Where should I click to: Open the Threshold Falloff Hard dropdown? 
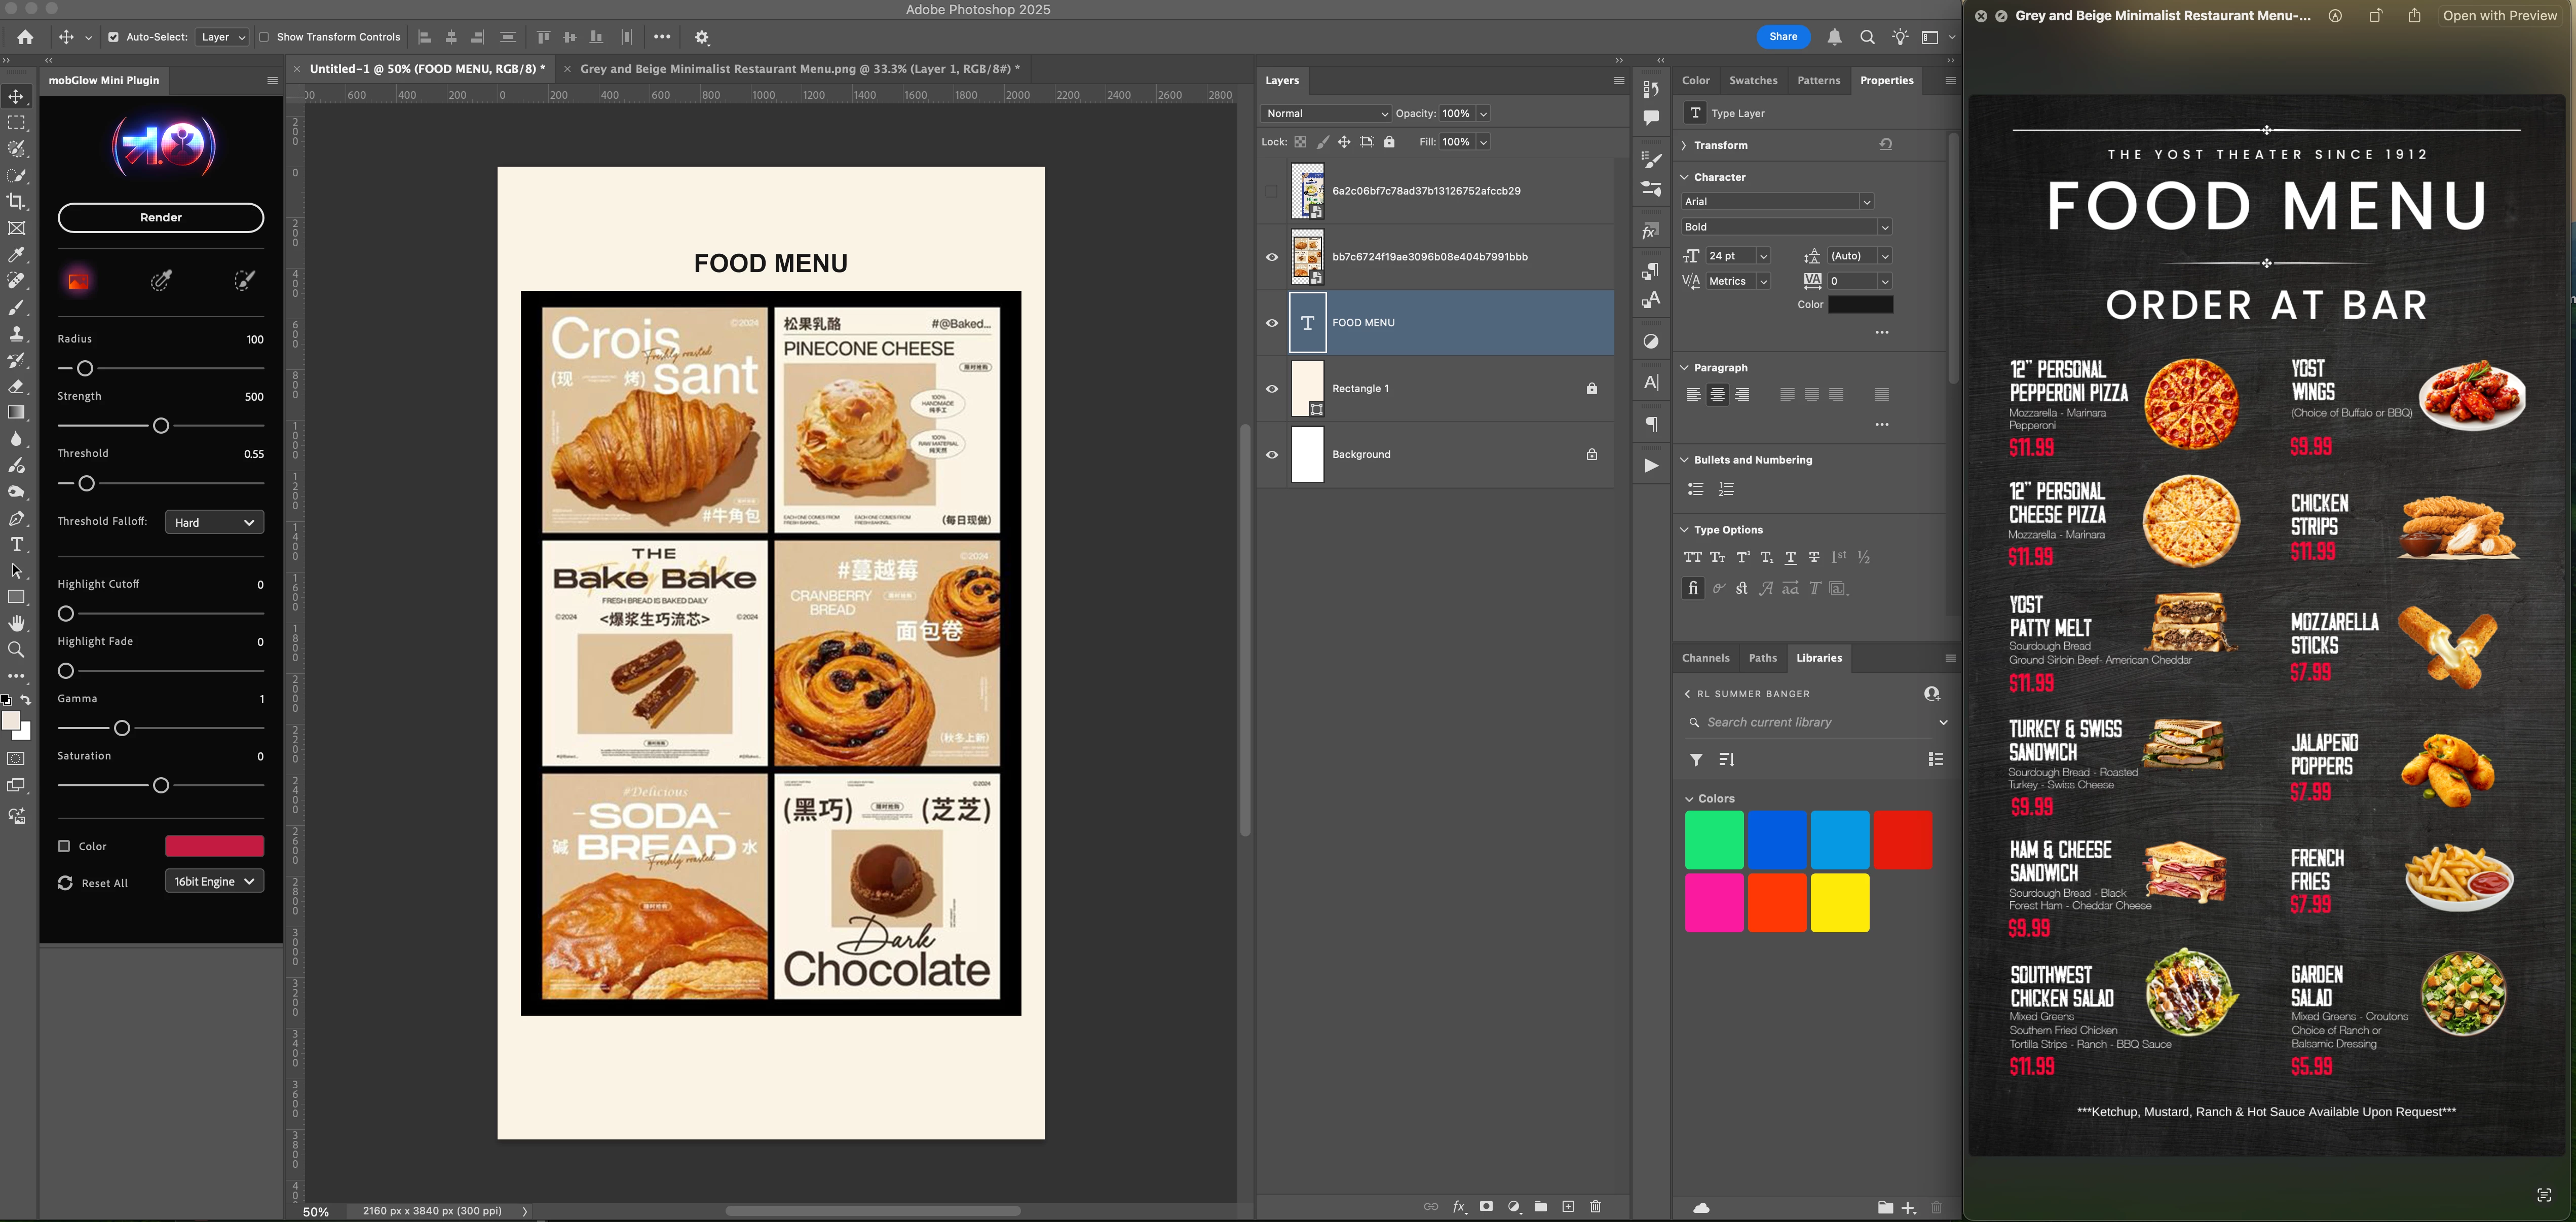pos(214,522)
